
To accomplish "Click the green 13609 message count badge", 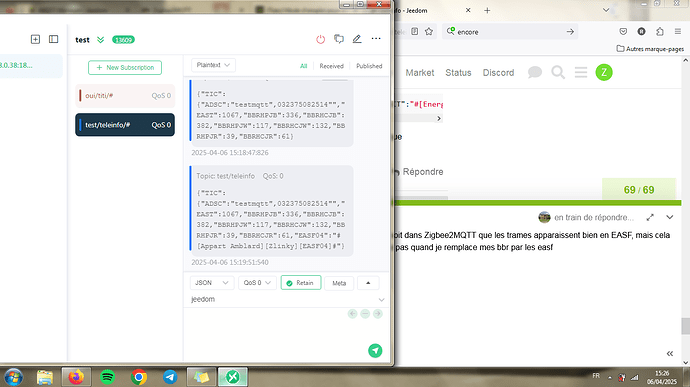I will [123, 40].
